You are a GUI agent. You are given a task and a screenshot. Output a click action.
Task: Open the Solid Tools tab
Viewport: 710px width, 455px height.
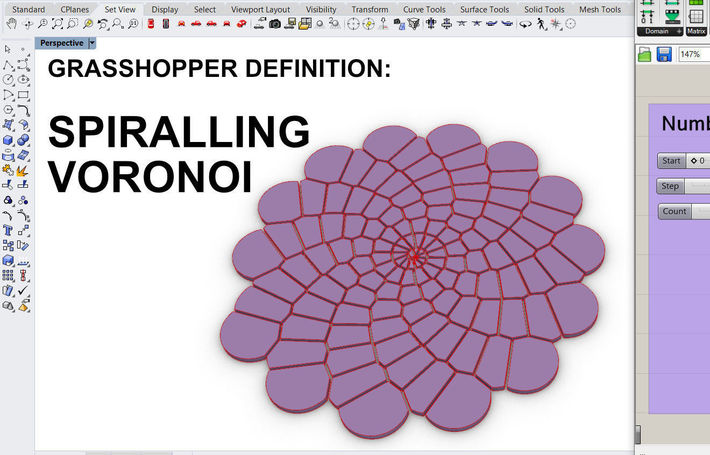click(x=544, y=10)
